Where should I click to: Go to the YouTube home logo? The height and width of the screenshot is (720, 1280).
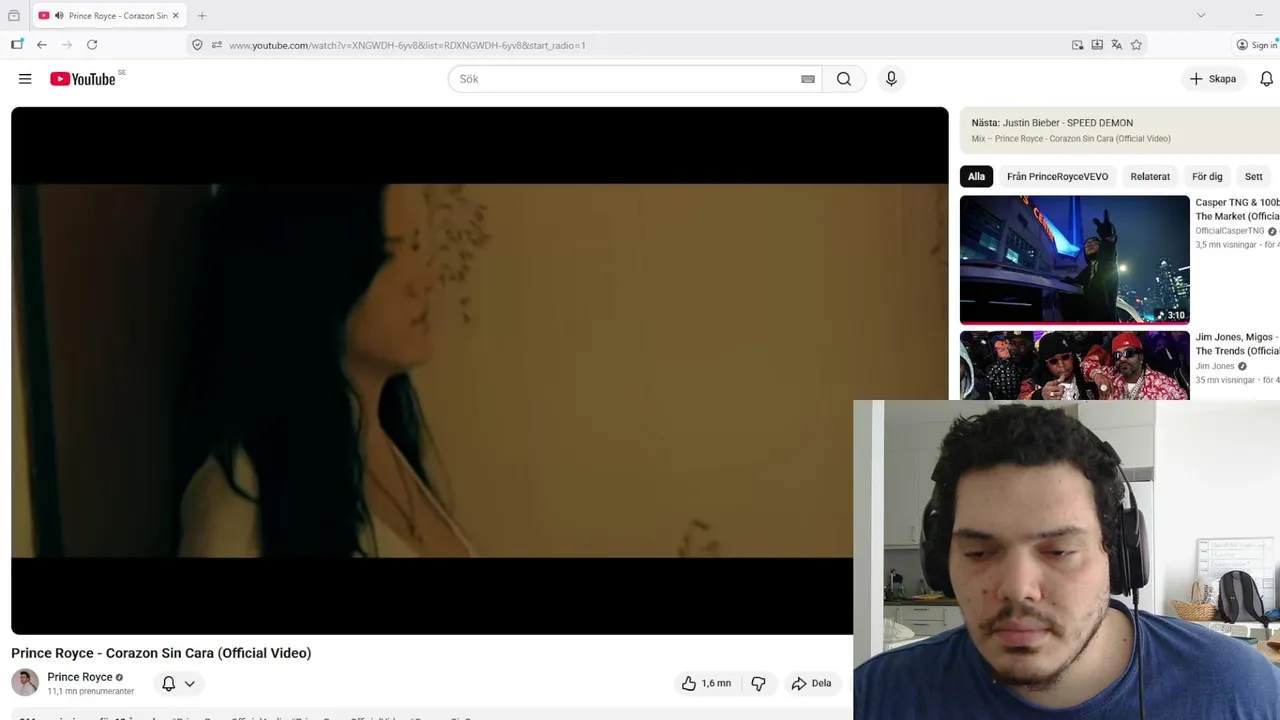[83, 79]
